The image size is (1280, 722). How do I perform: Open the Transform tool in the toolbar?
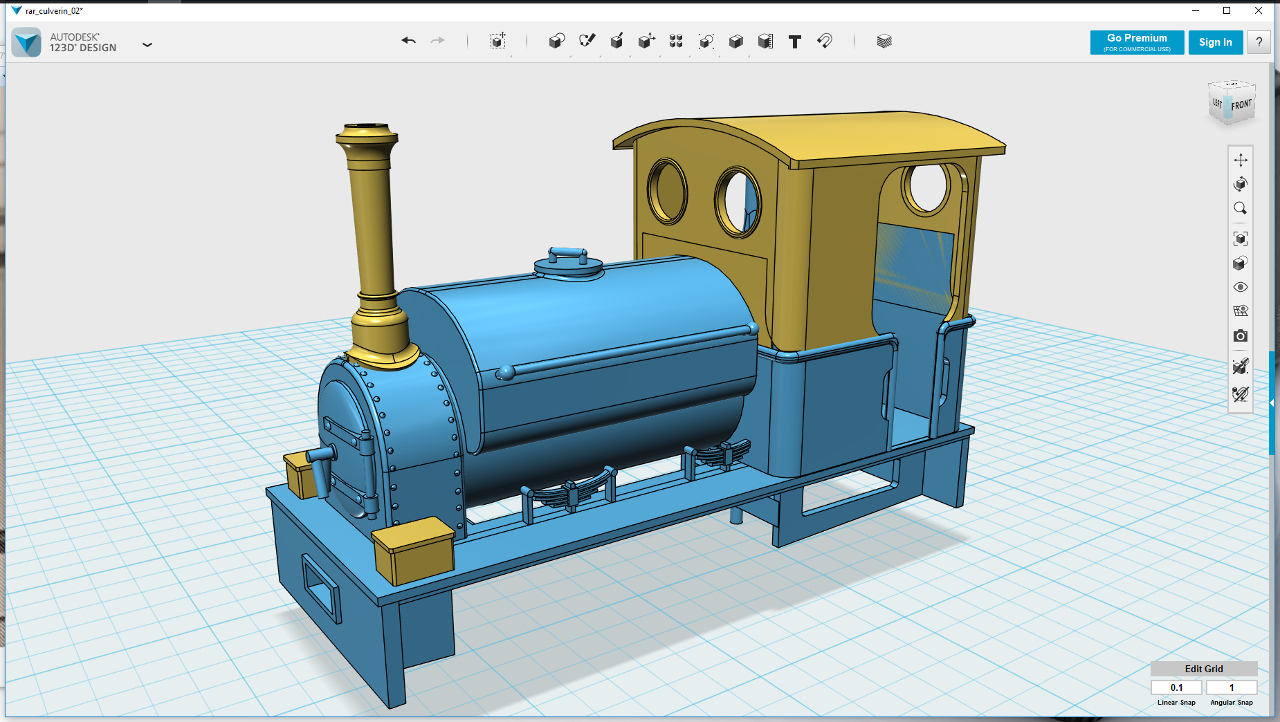pos(498,41)
